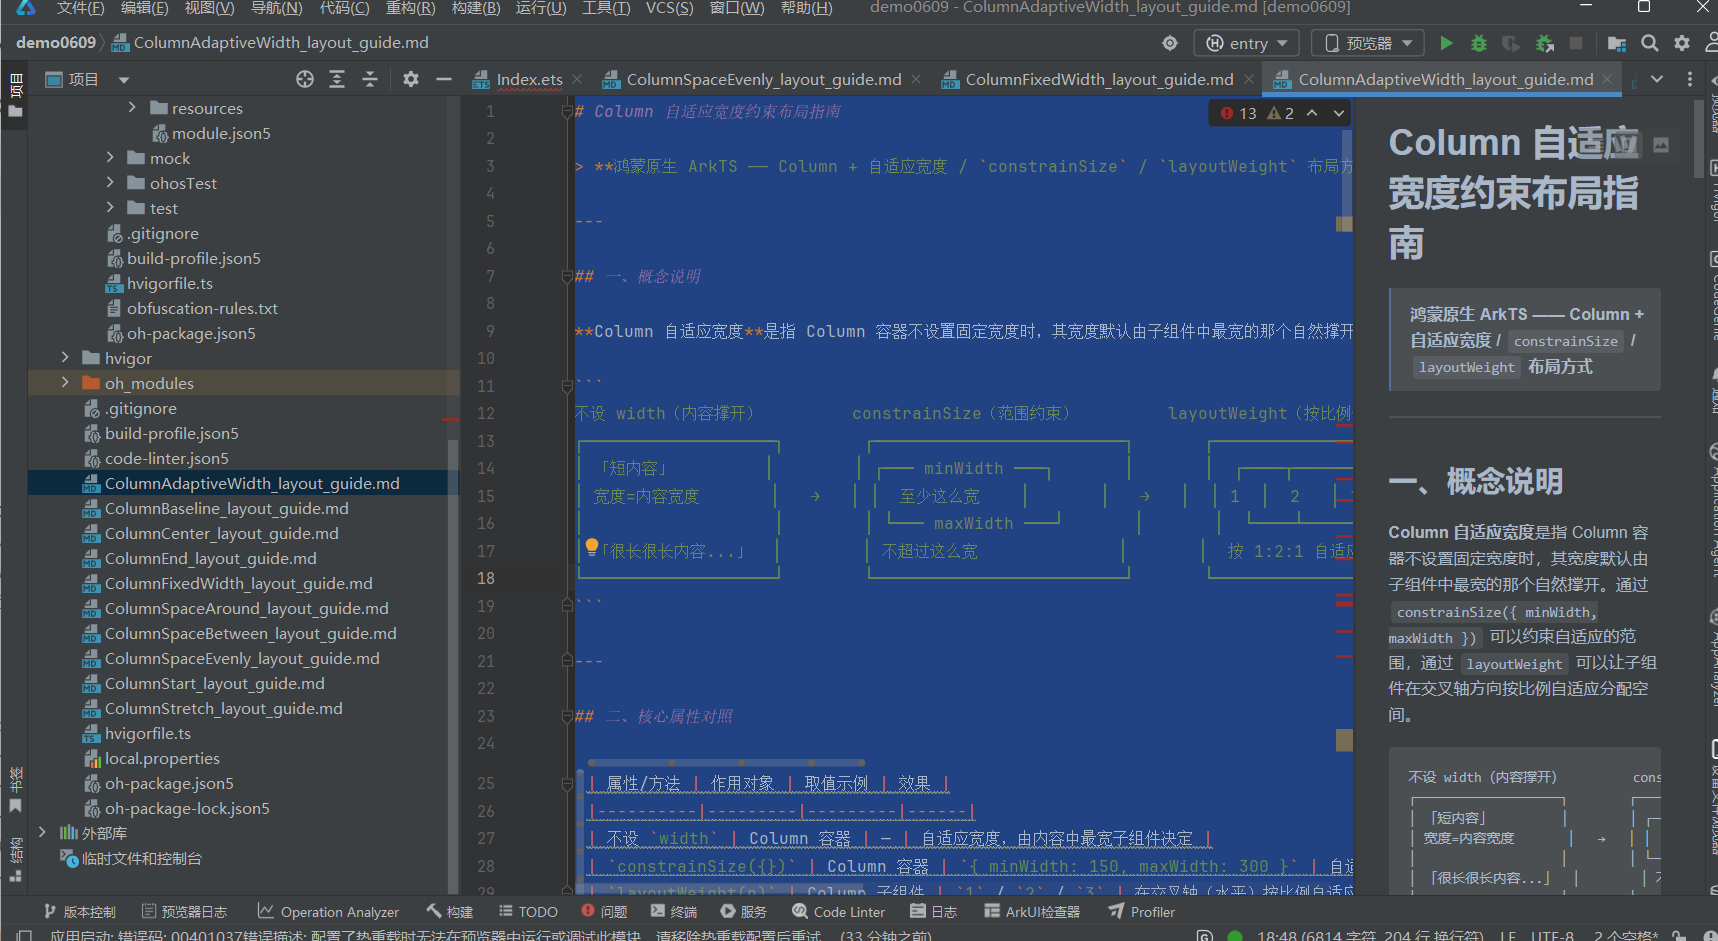The height and width of the screenshot is (941, 1718).
Task: Open more editor tab actions menu
Action: point(1690,79)
